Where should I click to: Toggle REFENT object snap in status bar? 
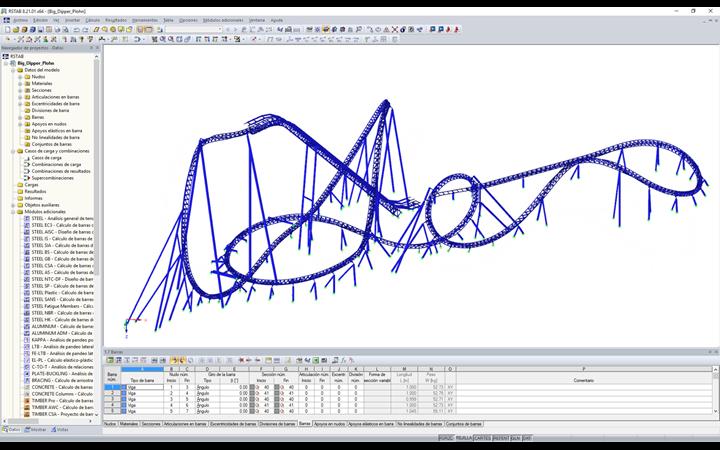tap(501, 438)
